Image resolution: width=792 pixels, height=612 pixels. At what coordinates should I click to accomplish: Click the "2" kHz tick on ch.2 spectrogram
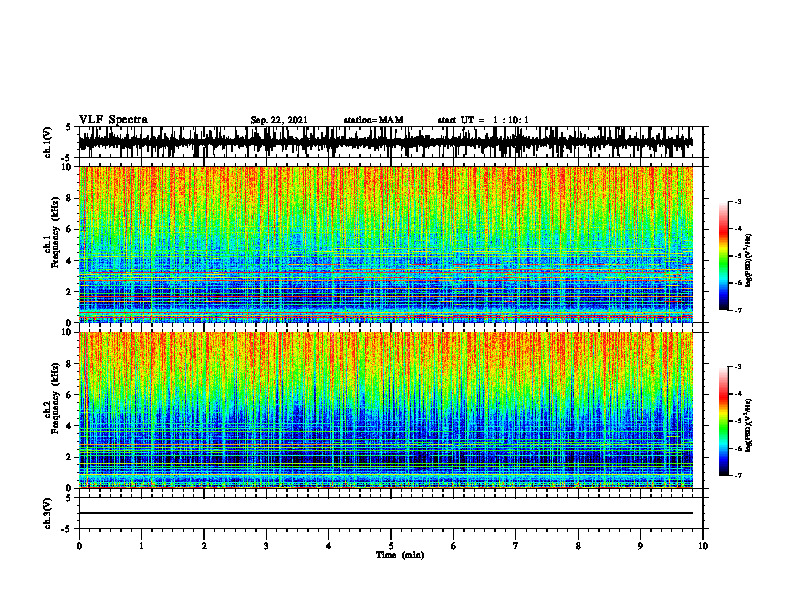(70, 457)
